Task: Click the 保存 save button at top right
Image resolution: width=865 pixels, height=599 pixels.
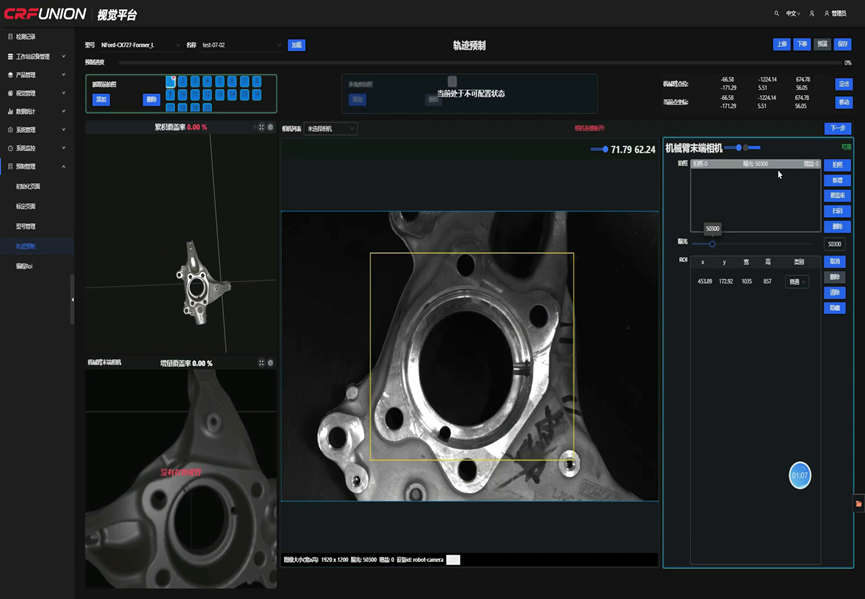Action: (842, 44)
